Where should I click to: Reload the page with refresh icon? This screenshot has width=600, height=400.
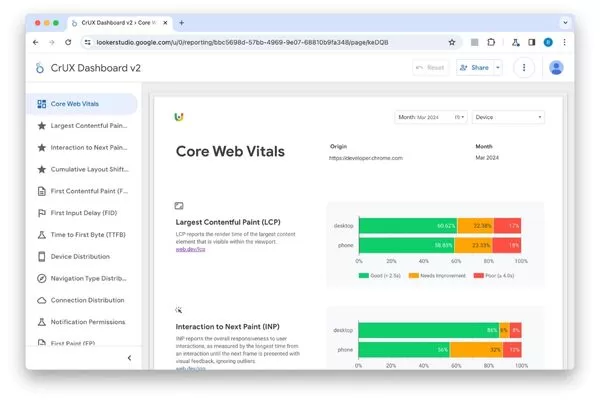[x=68, y=42]
